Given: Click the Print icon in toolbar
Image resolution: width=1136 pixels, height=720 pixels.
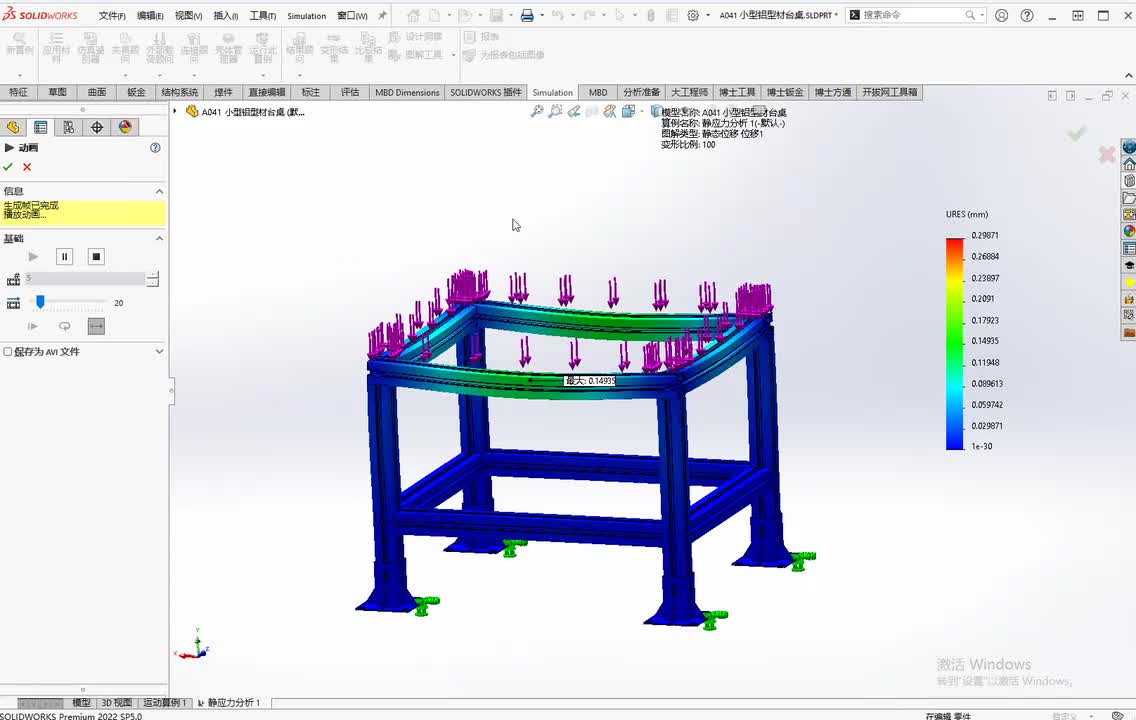Looking at the screenshot, I should [527, 15].
